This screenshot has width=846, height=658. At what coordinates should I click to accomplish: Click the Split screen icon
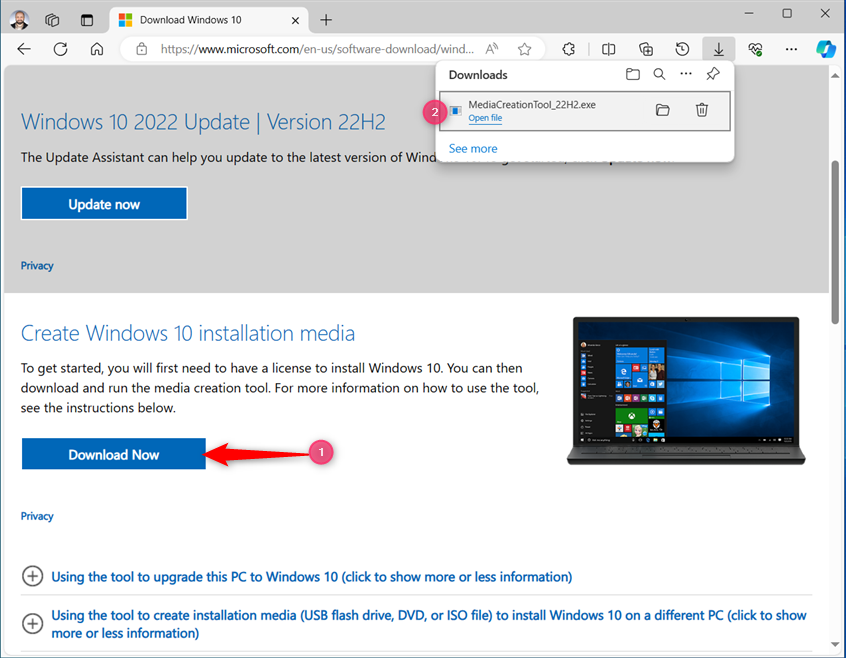(x=609, y=49)
